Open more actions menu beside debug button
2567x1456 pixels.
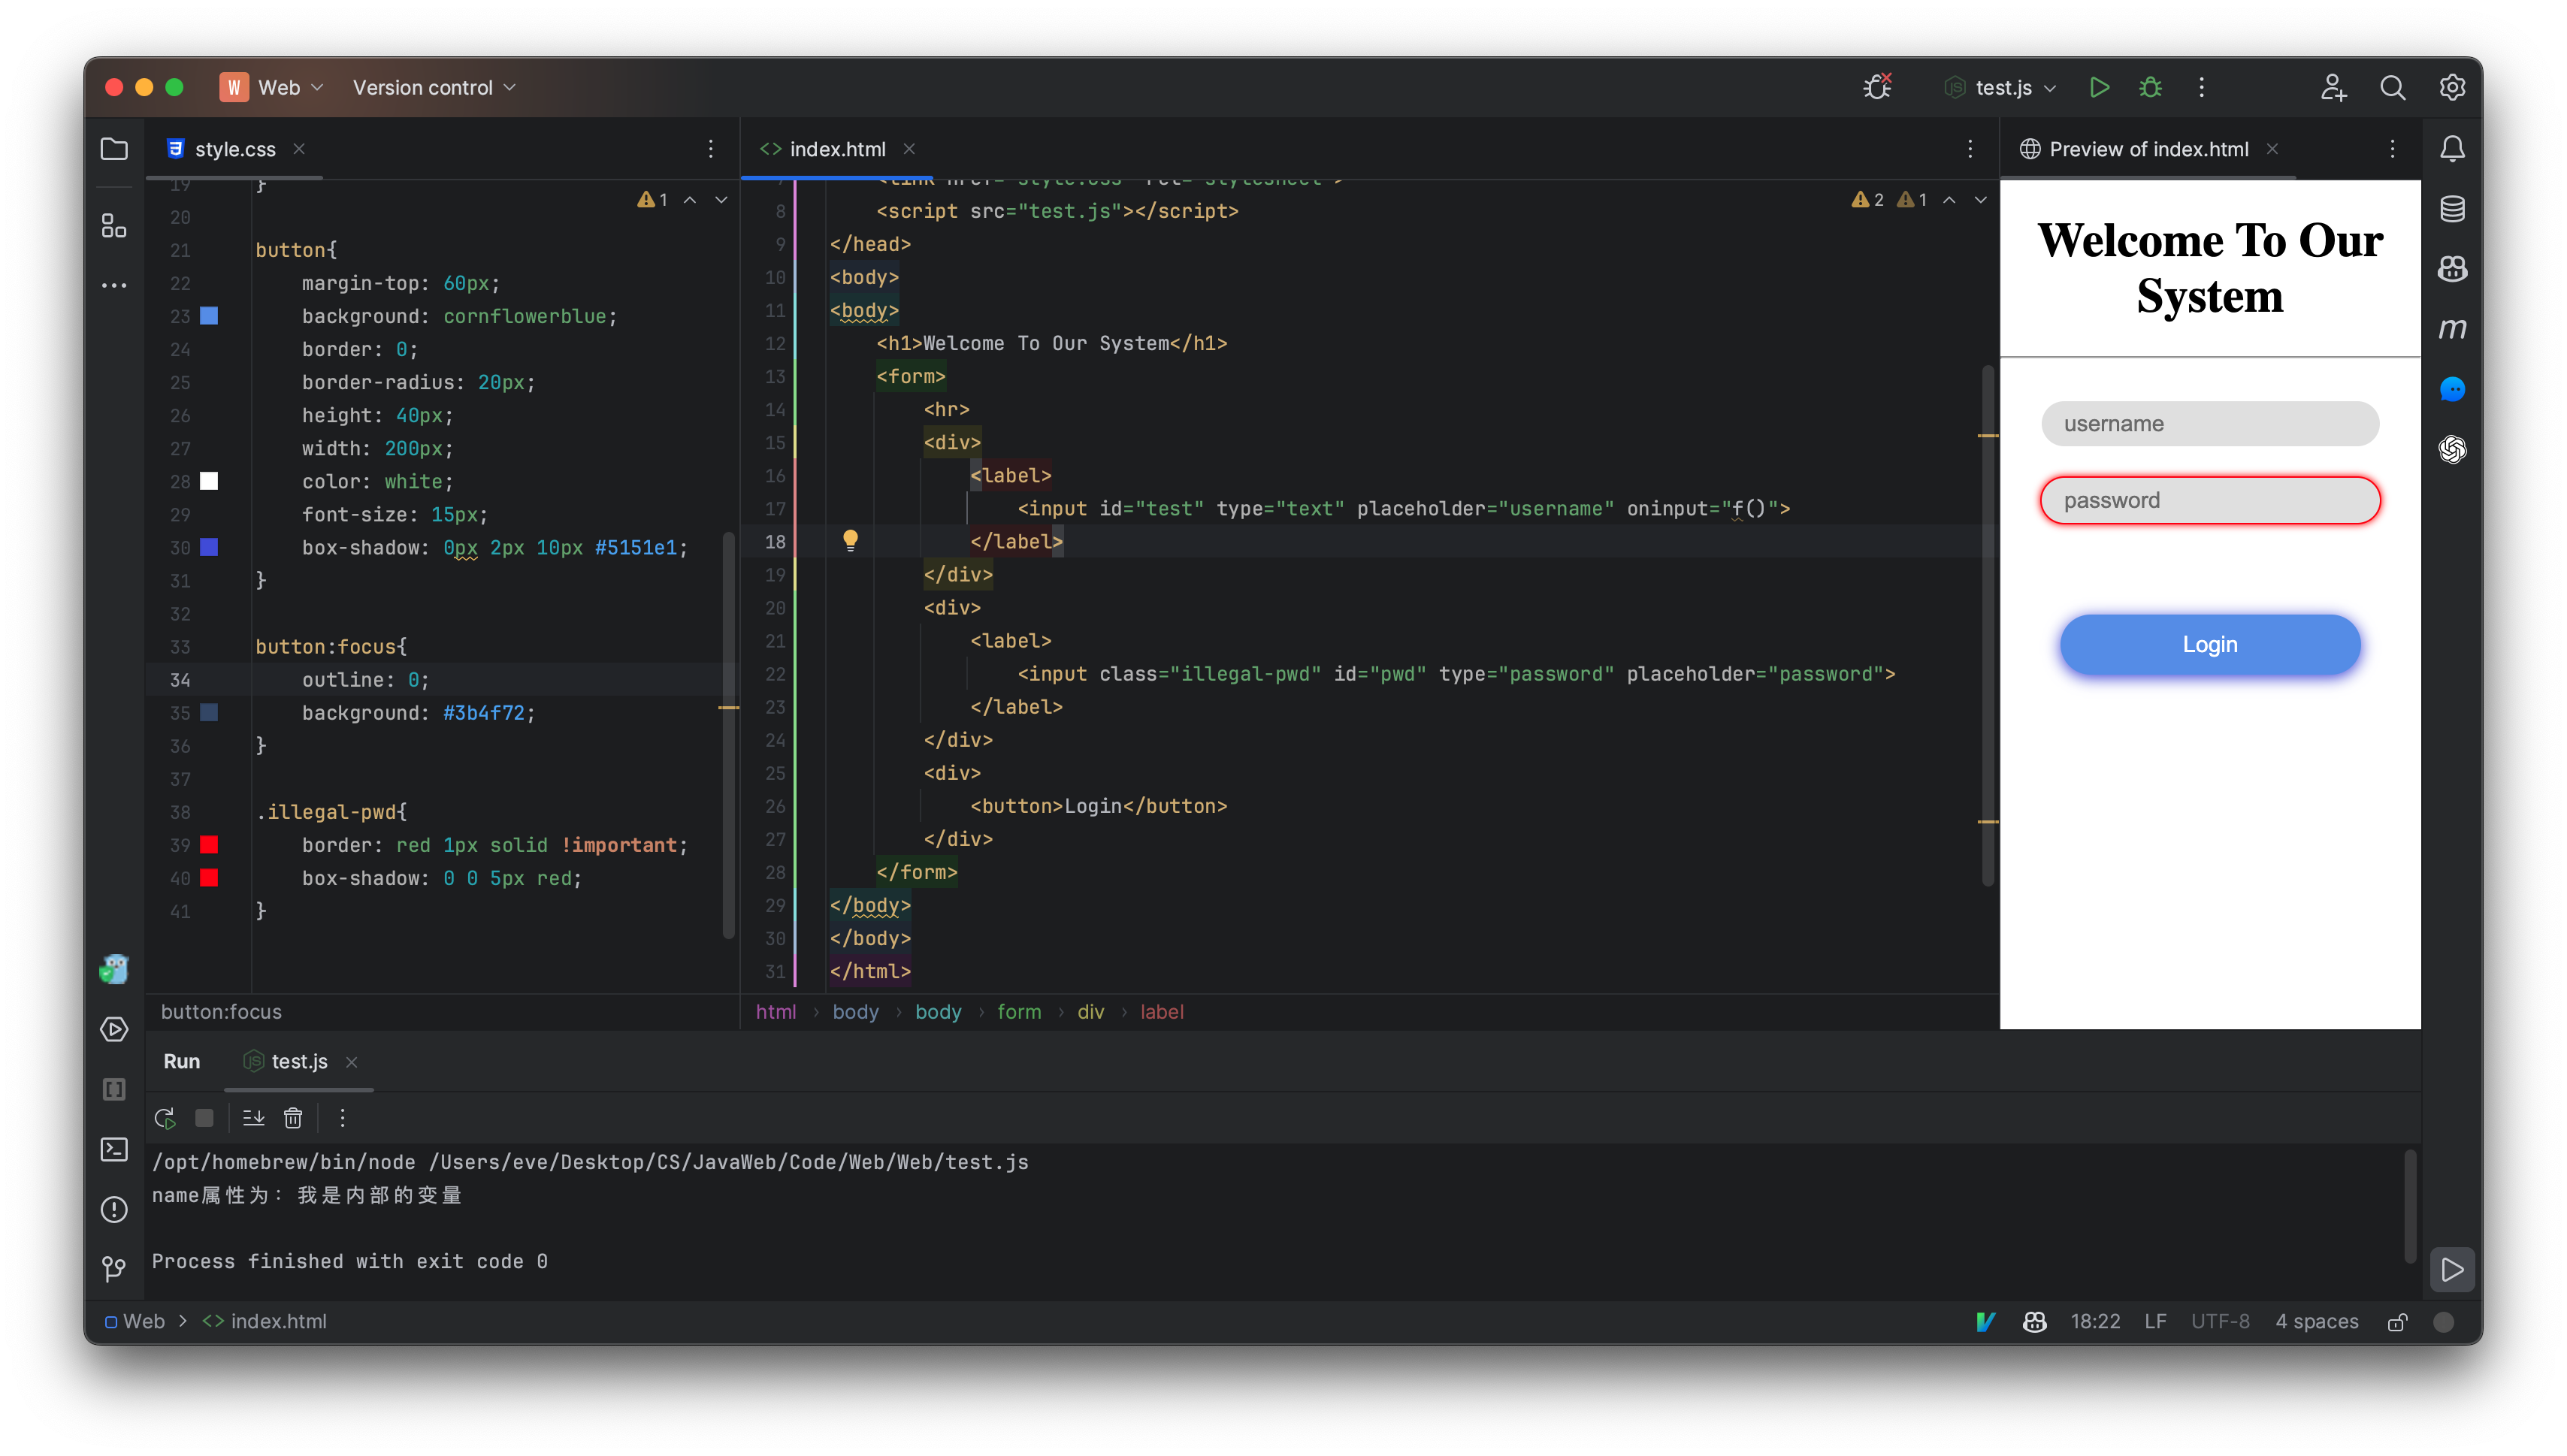click(2201, 88)
